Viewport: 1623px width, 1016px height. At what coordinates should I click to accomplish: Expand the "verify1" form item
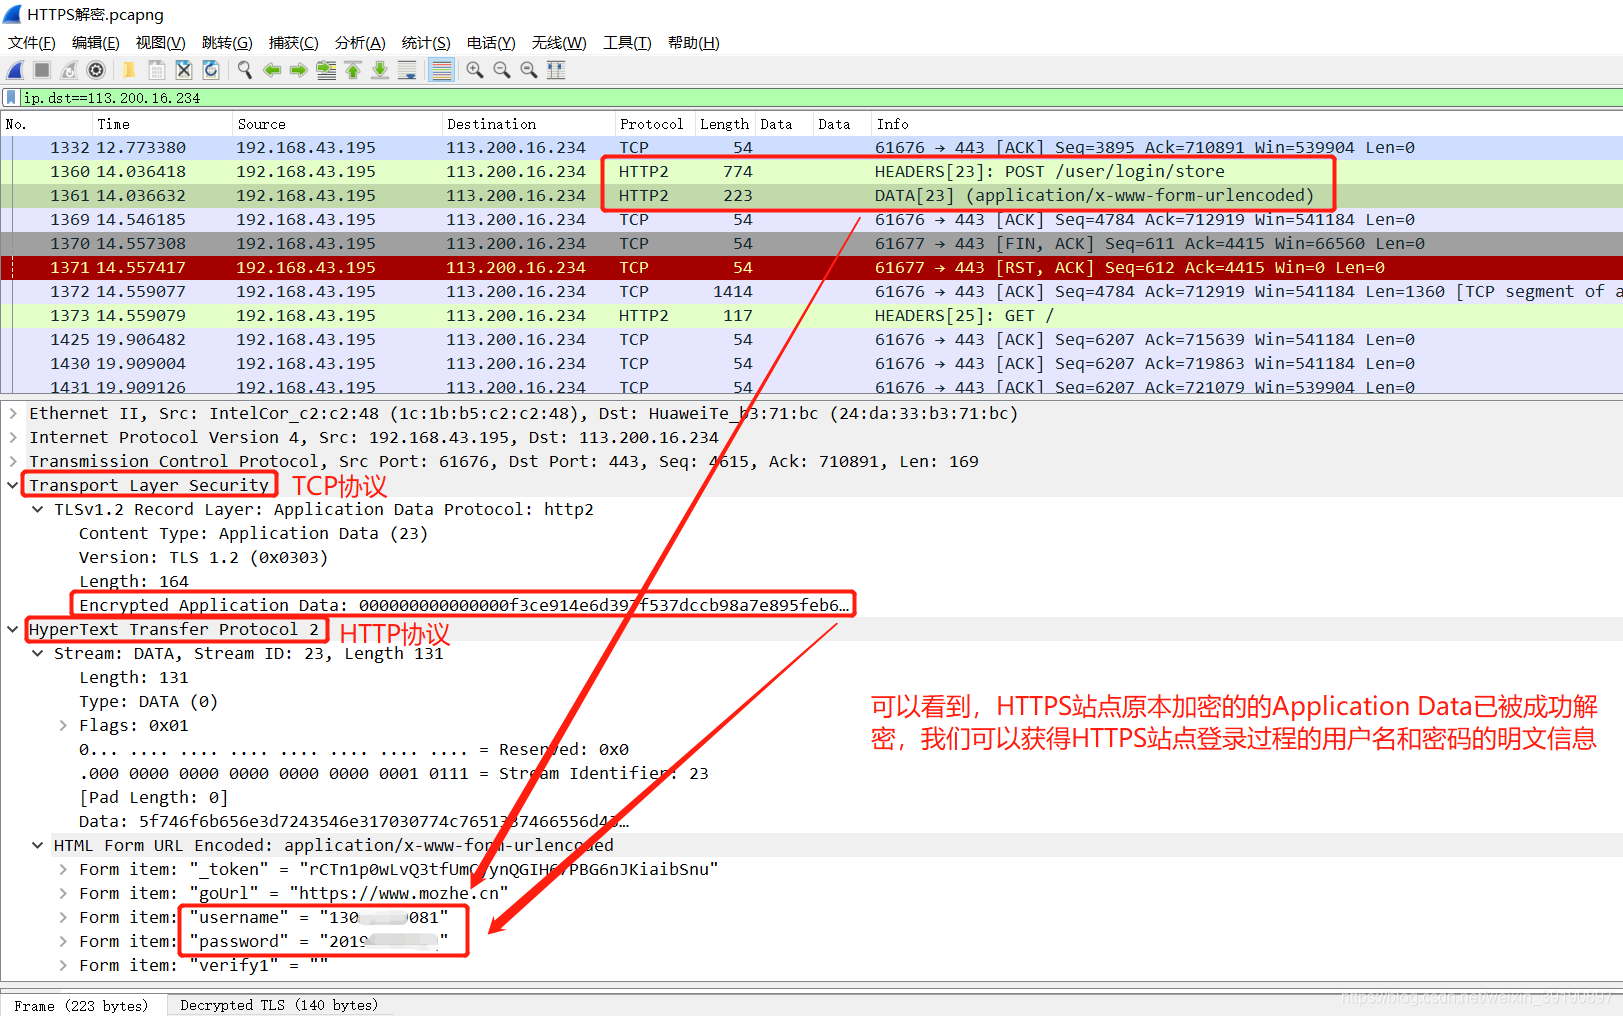pos(63,965)
